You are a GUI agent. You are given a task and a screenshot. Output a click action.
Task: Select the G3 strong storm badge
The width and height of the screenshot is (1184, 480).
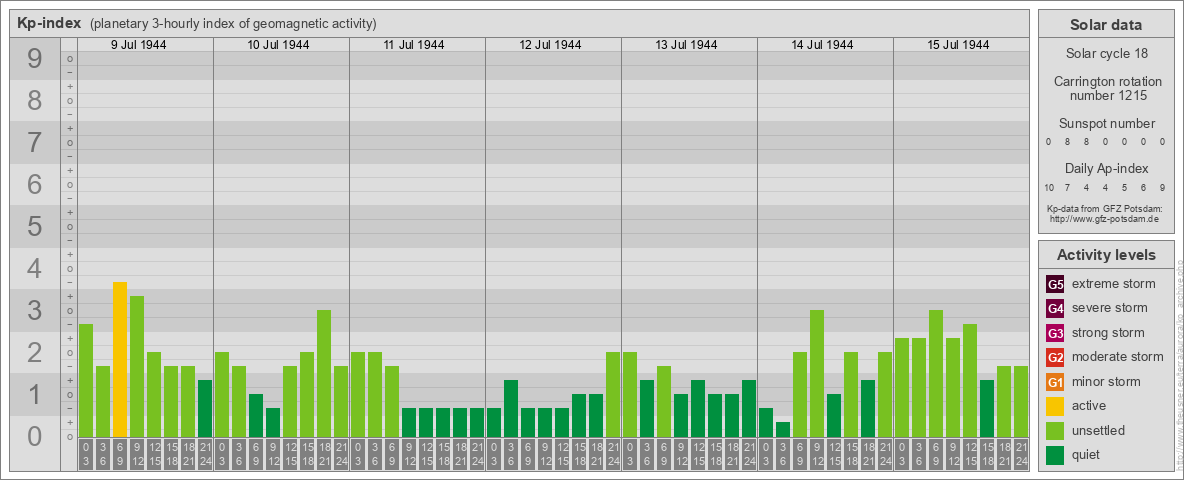[x=1054, y=333]
